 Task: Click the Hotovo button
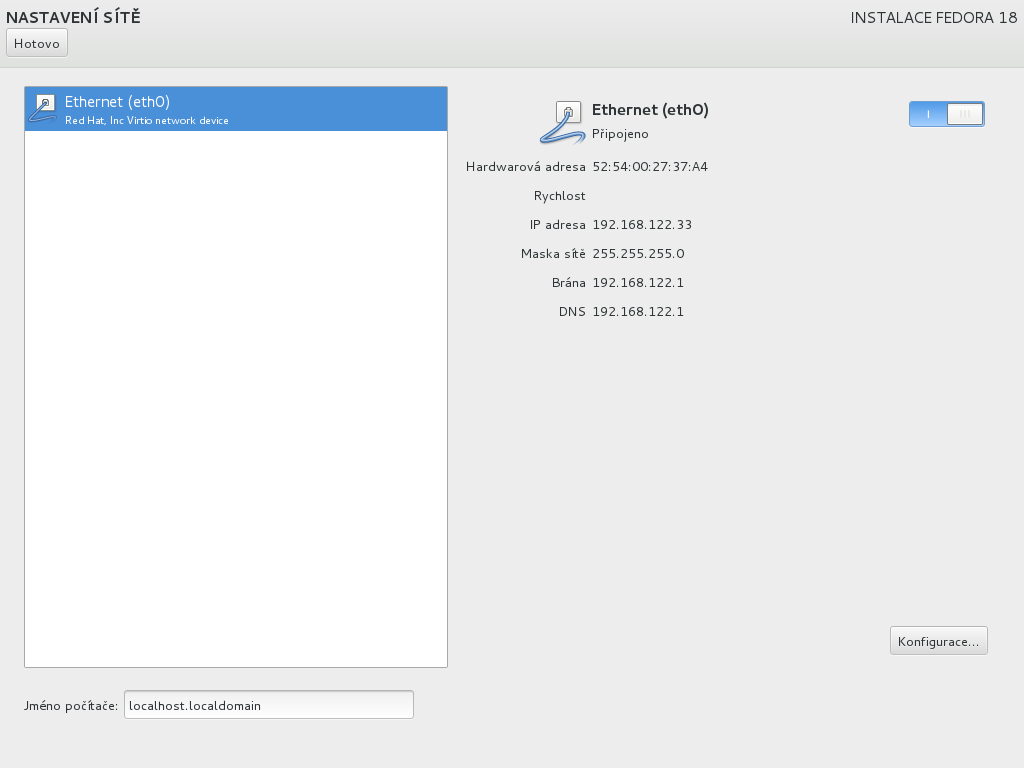[37, 43]
